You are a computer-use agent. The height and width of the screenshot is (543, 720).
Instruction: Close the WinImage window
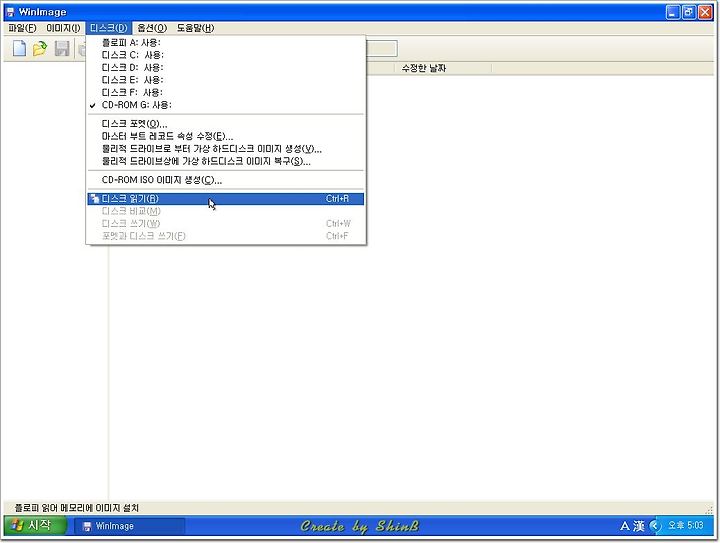(705, 12)
